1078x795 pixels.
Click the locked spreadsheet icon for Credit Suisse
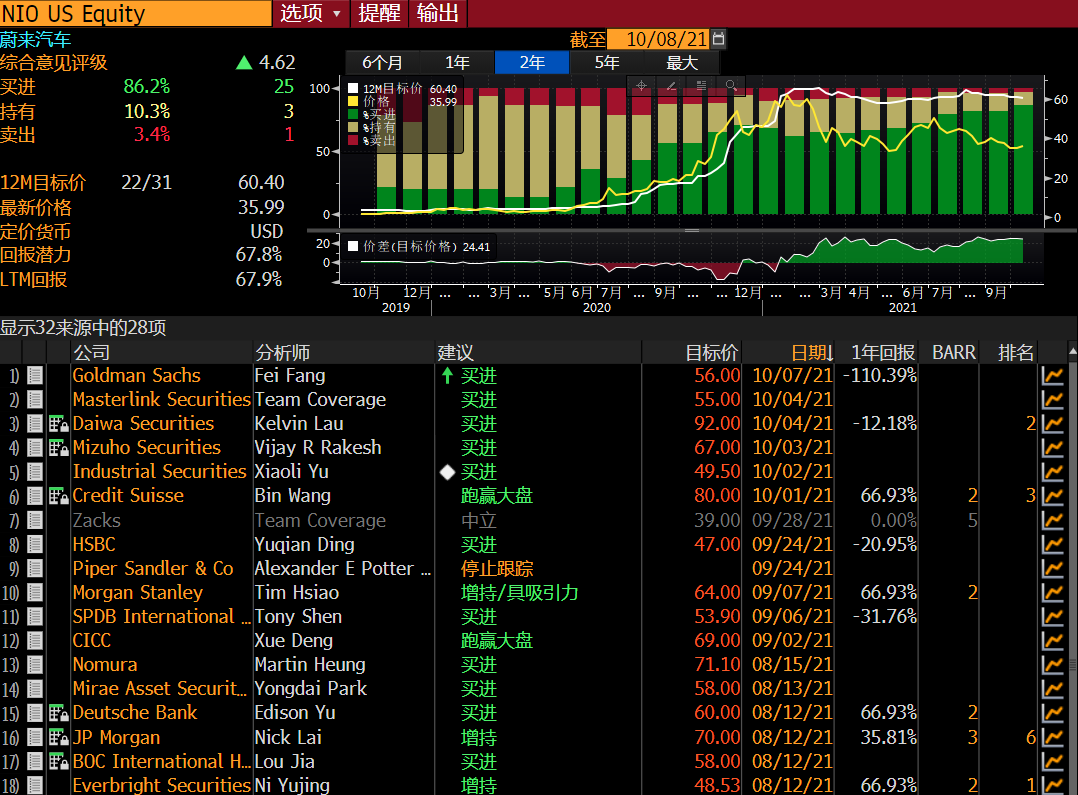click(58, 496)
